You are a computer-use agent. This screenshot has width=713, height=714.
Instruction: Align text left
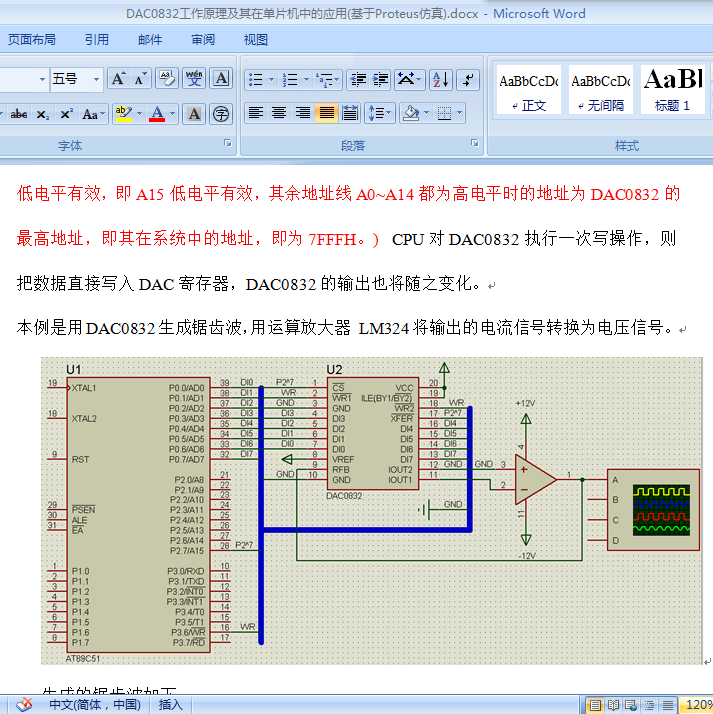click(256, 113)
